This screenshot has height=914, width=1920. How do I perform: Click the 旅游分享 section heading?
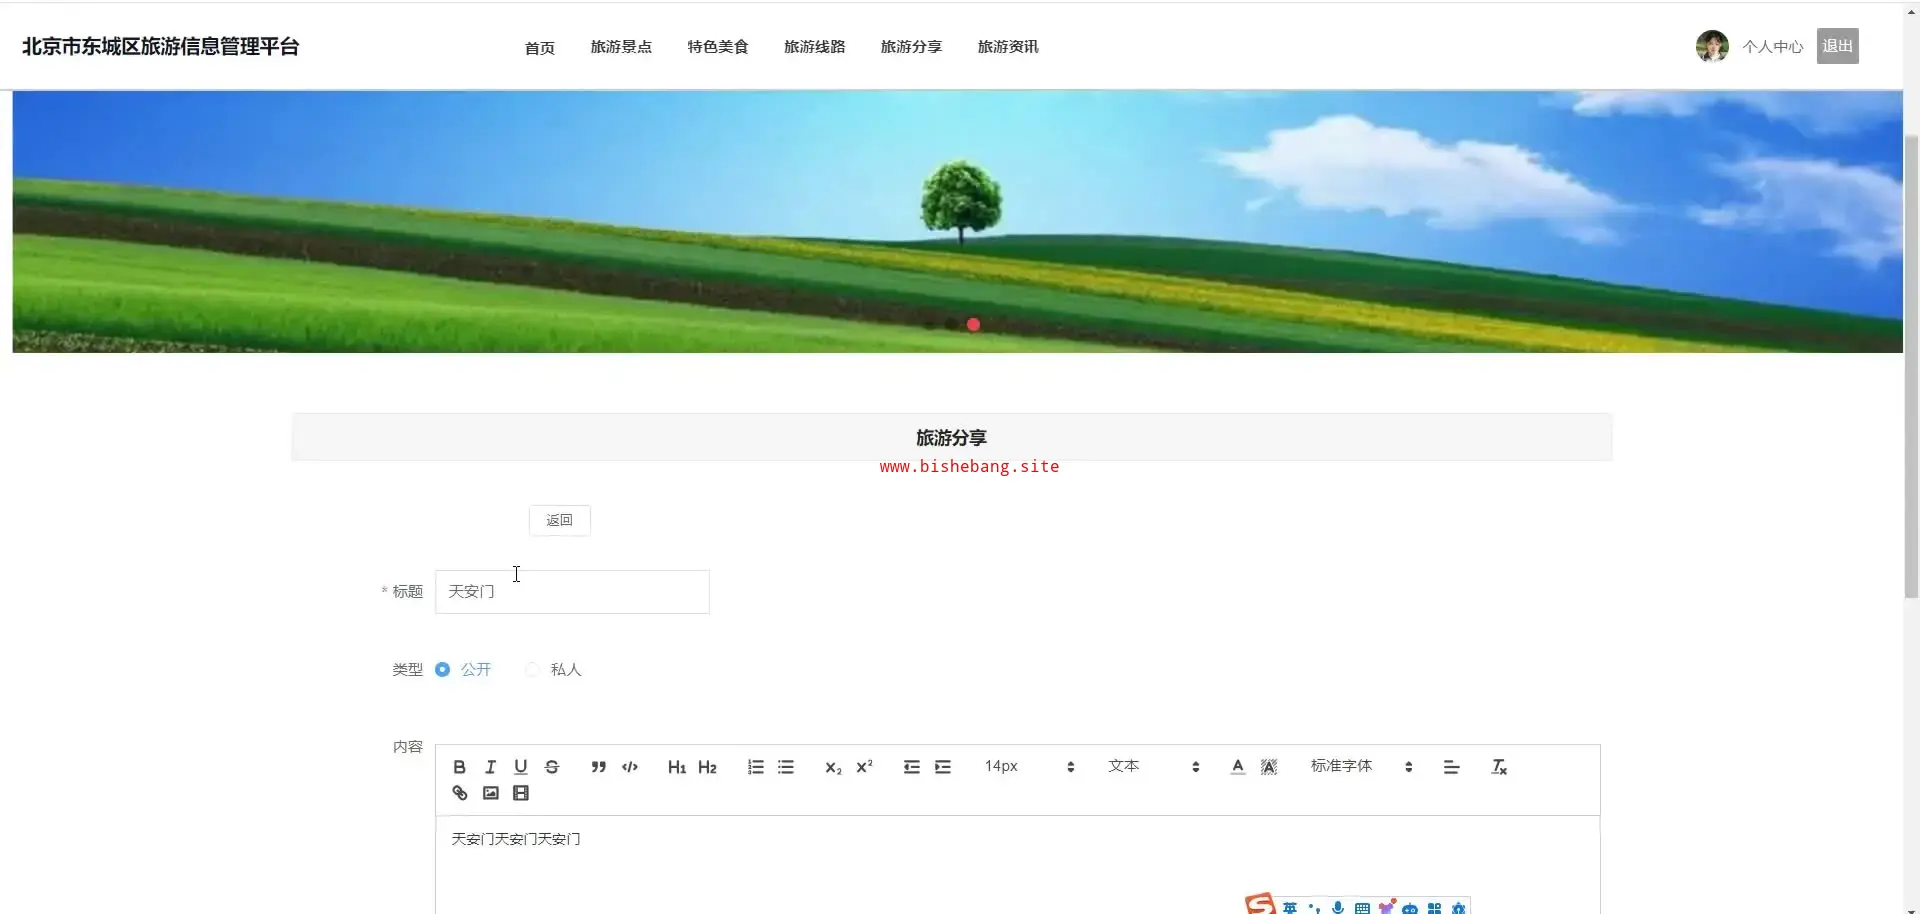952,438
